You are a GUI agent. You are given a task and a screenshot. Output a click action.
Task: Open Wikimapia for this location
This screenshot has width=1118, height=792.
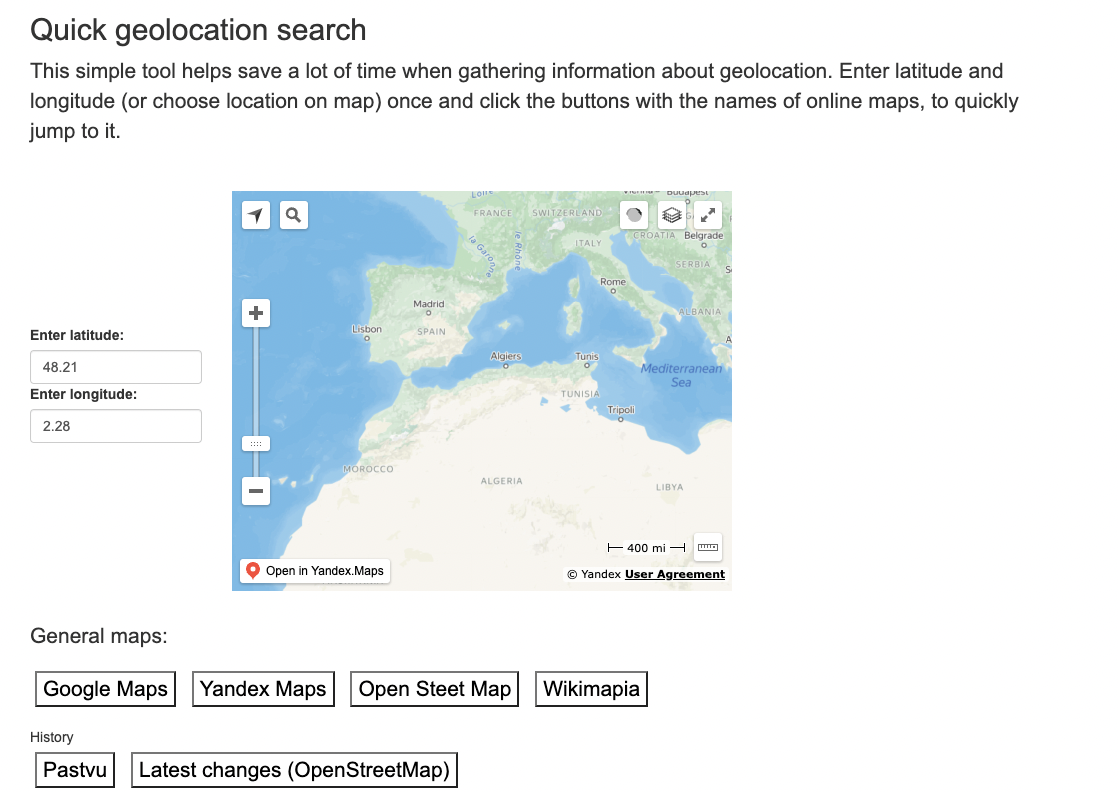tap(591, 689)
